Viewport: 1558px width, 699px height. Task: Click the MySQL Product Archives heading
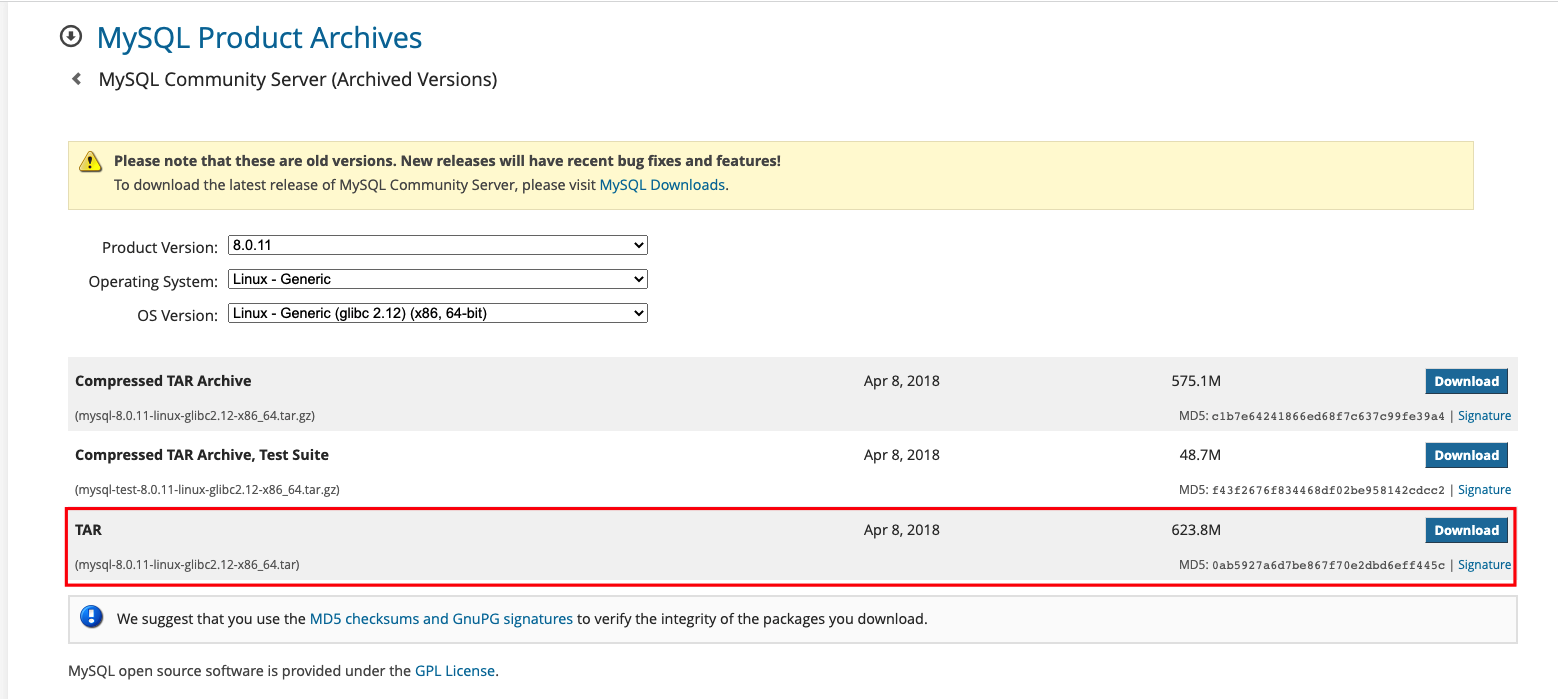click(x=259, y=38)
